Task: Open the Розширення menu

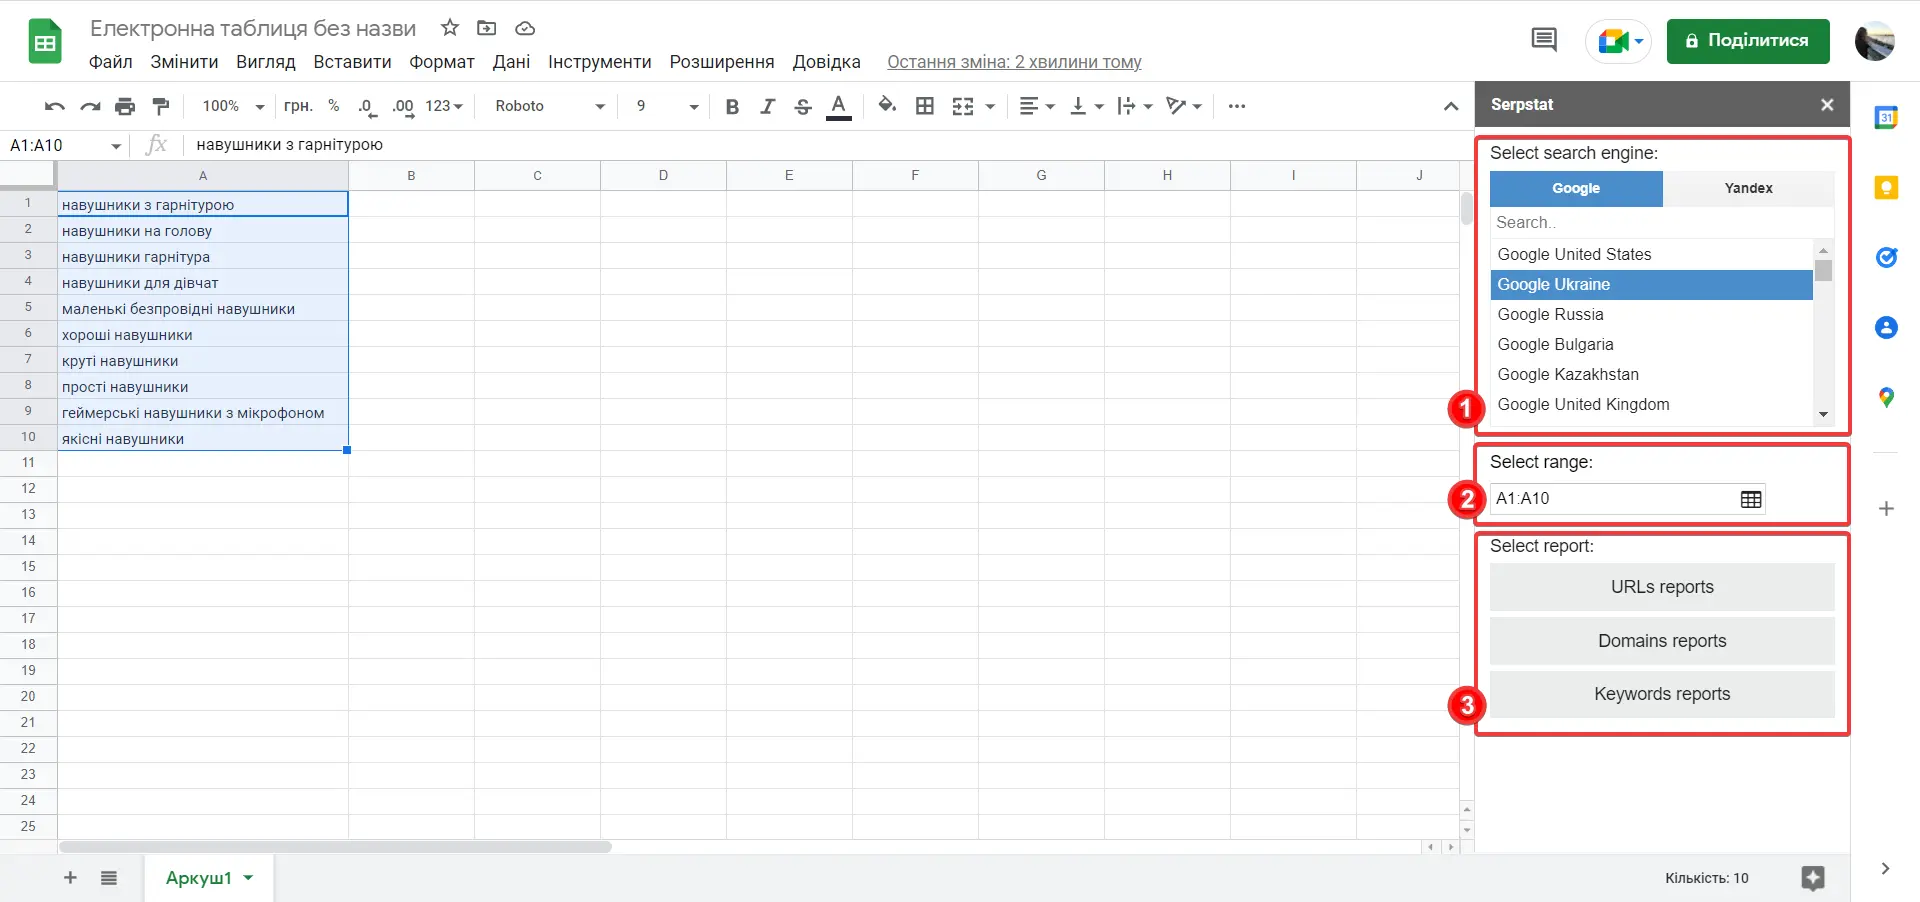Action: (722, 62)
